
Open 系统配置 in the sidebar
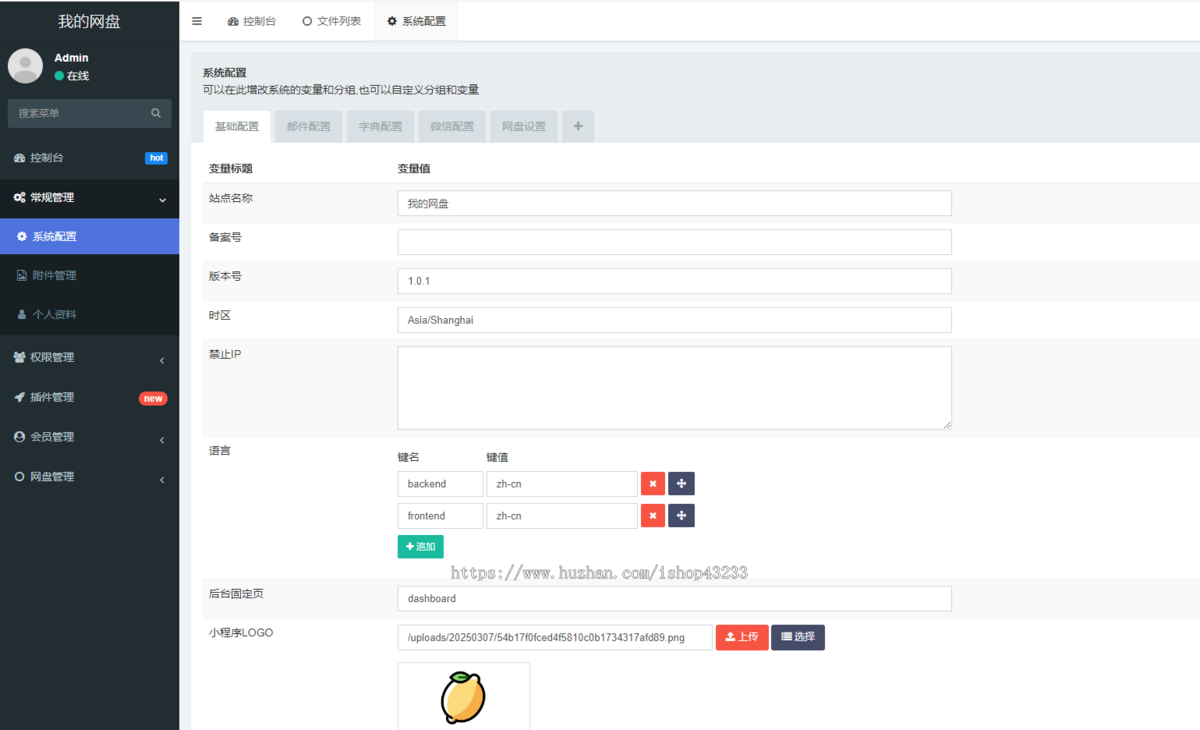coord(89,237)
